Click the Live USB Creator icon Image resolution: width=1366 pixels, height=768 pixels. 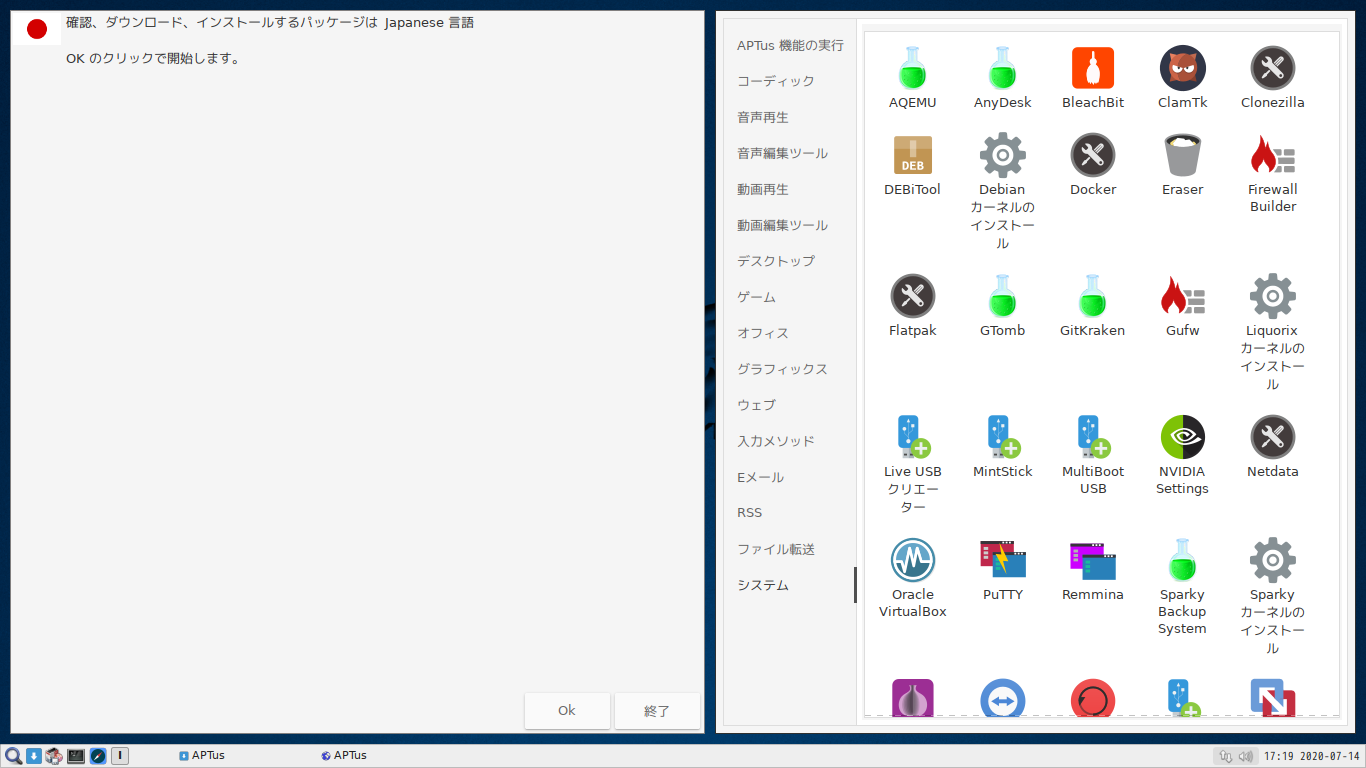[x=912, y=437]
